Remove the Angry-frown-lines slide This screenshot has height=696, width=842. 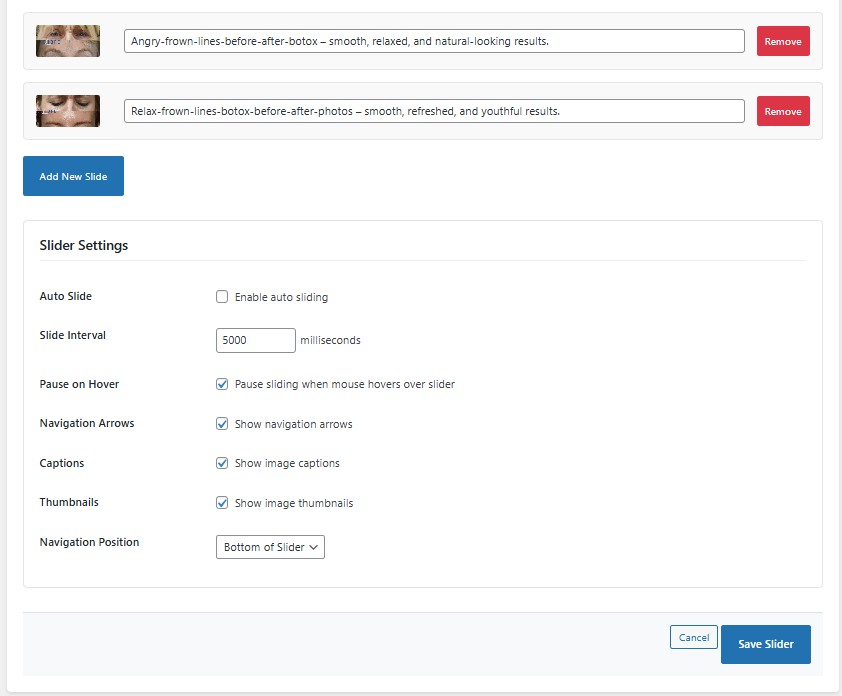click(782, 41)
